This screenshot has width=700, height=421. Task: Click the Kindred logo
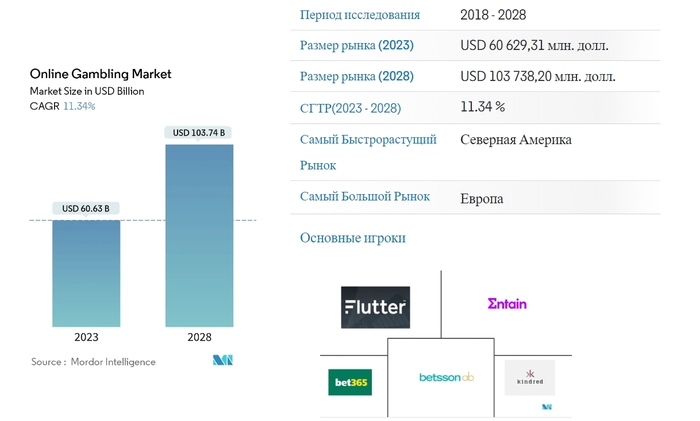(529, 377)
